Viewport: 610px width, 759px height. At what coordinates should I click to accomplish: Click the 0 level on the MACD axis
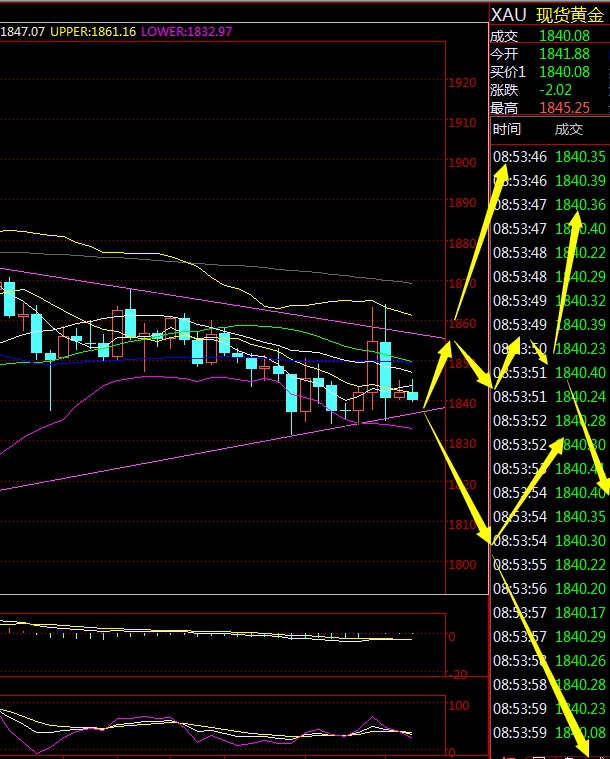pos(452,636)
